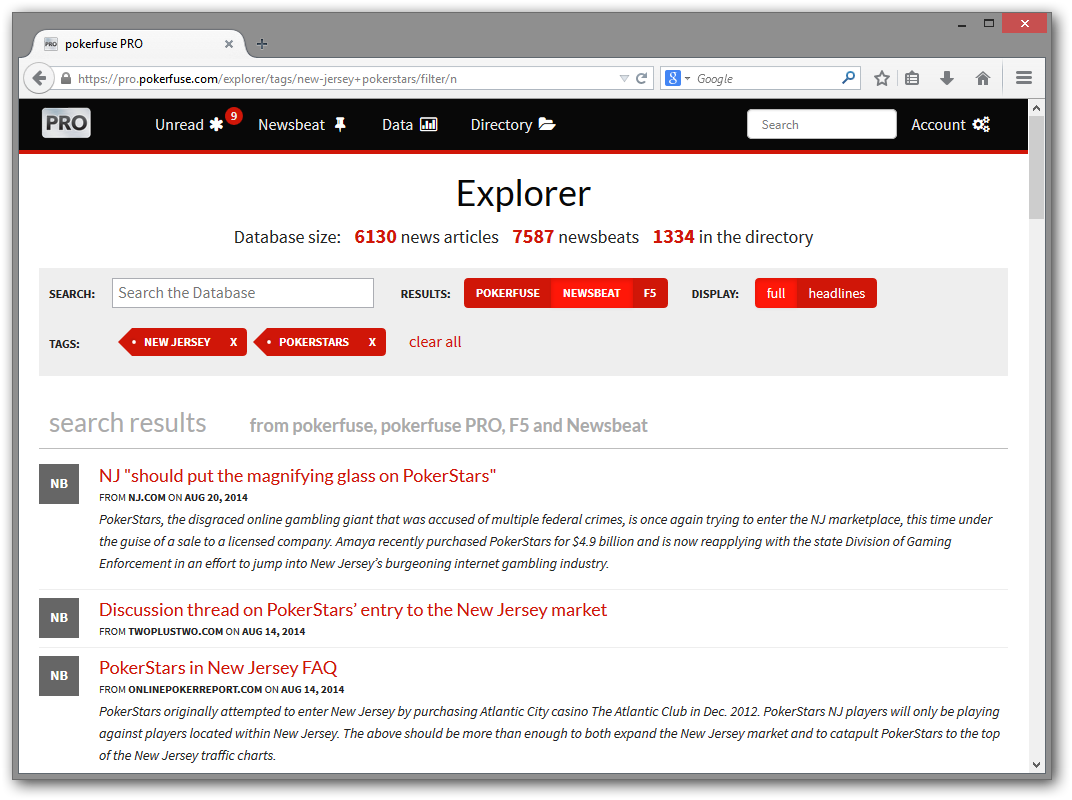Focus the Search the Database field
Image resolution: width=1072 pixels, height=800 pixels.
[x=243, y=293]
